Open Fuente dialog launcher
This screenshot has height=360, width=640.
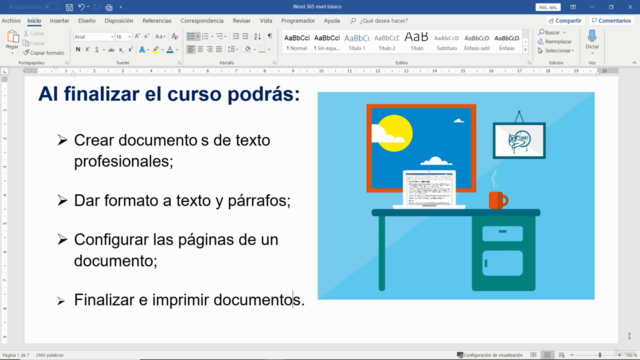pyautogui.click(x=179, y=63)
